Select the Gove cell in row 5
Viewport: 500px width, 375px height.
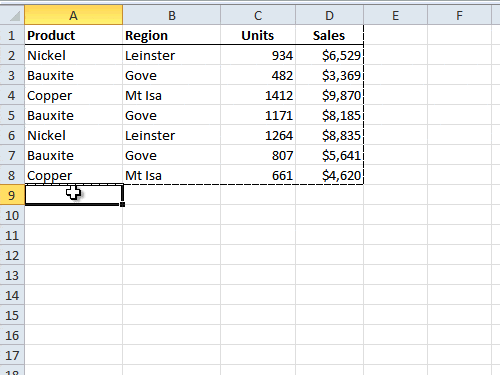coord(171,115)
